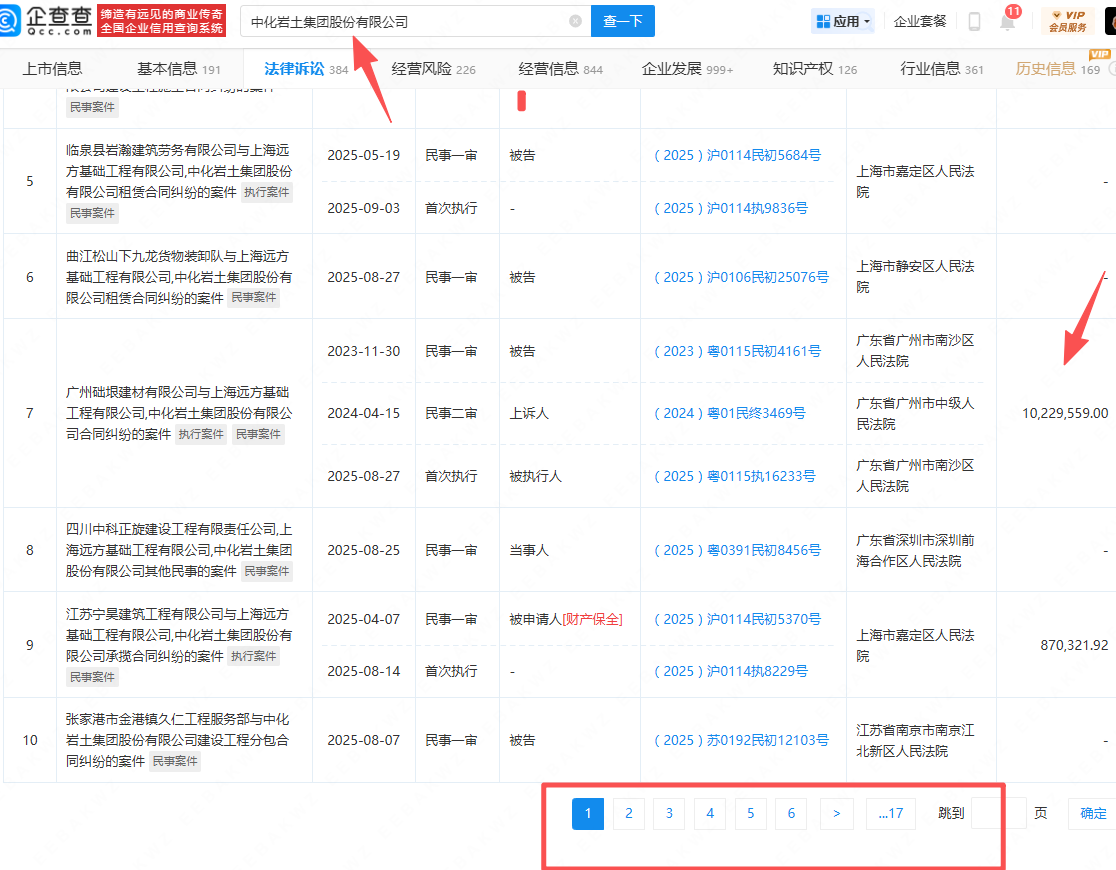Click 执行案件 tag in row 7

click(201, 434)
